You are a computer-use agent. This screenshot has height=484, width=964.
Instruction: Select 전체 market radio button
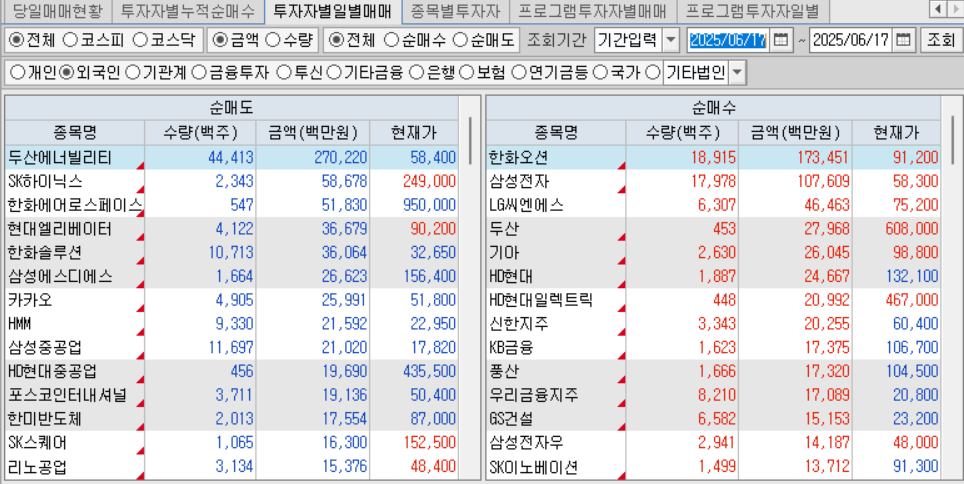click(17, 41)
